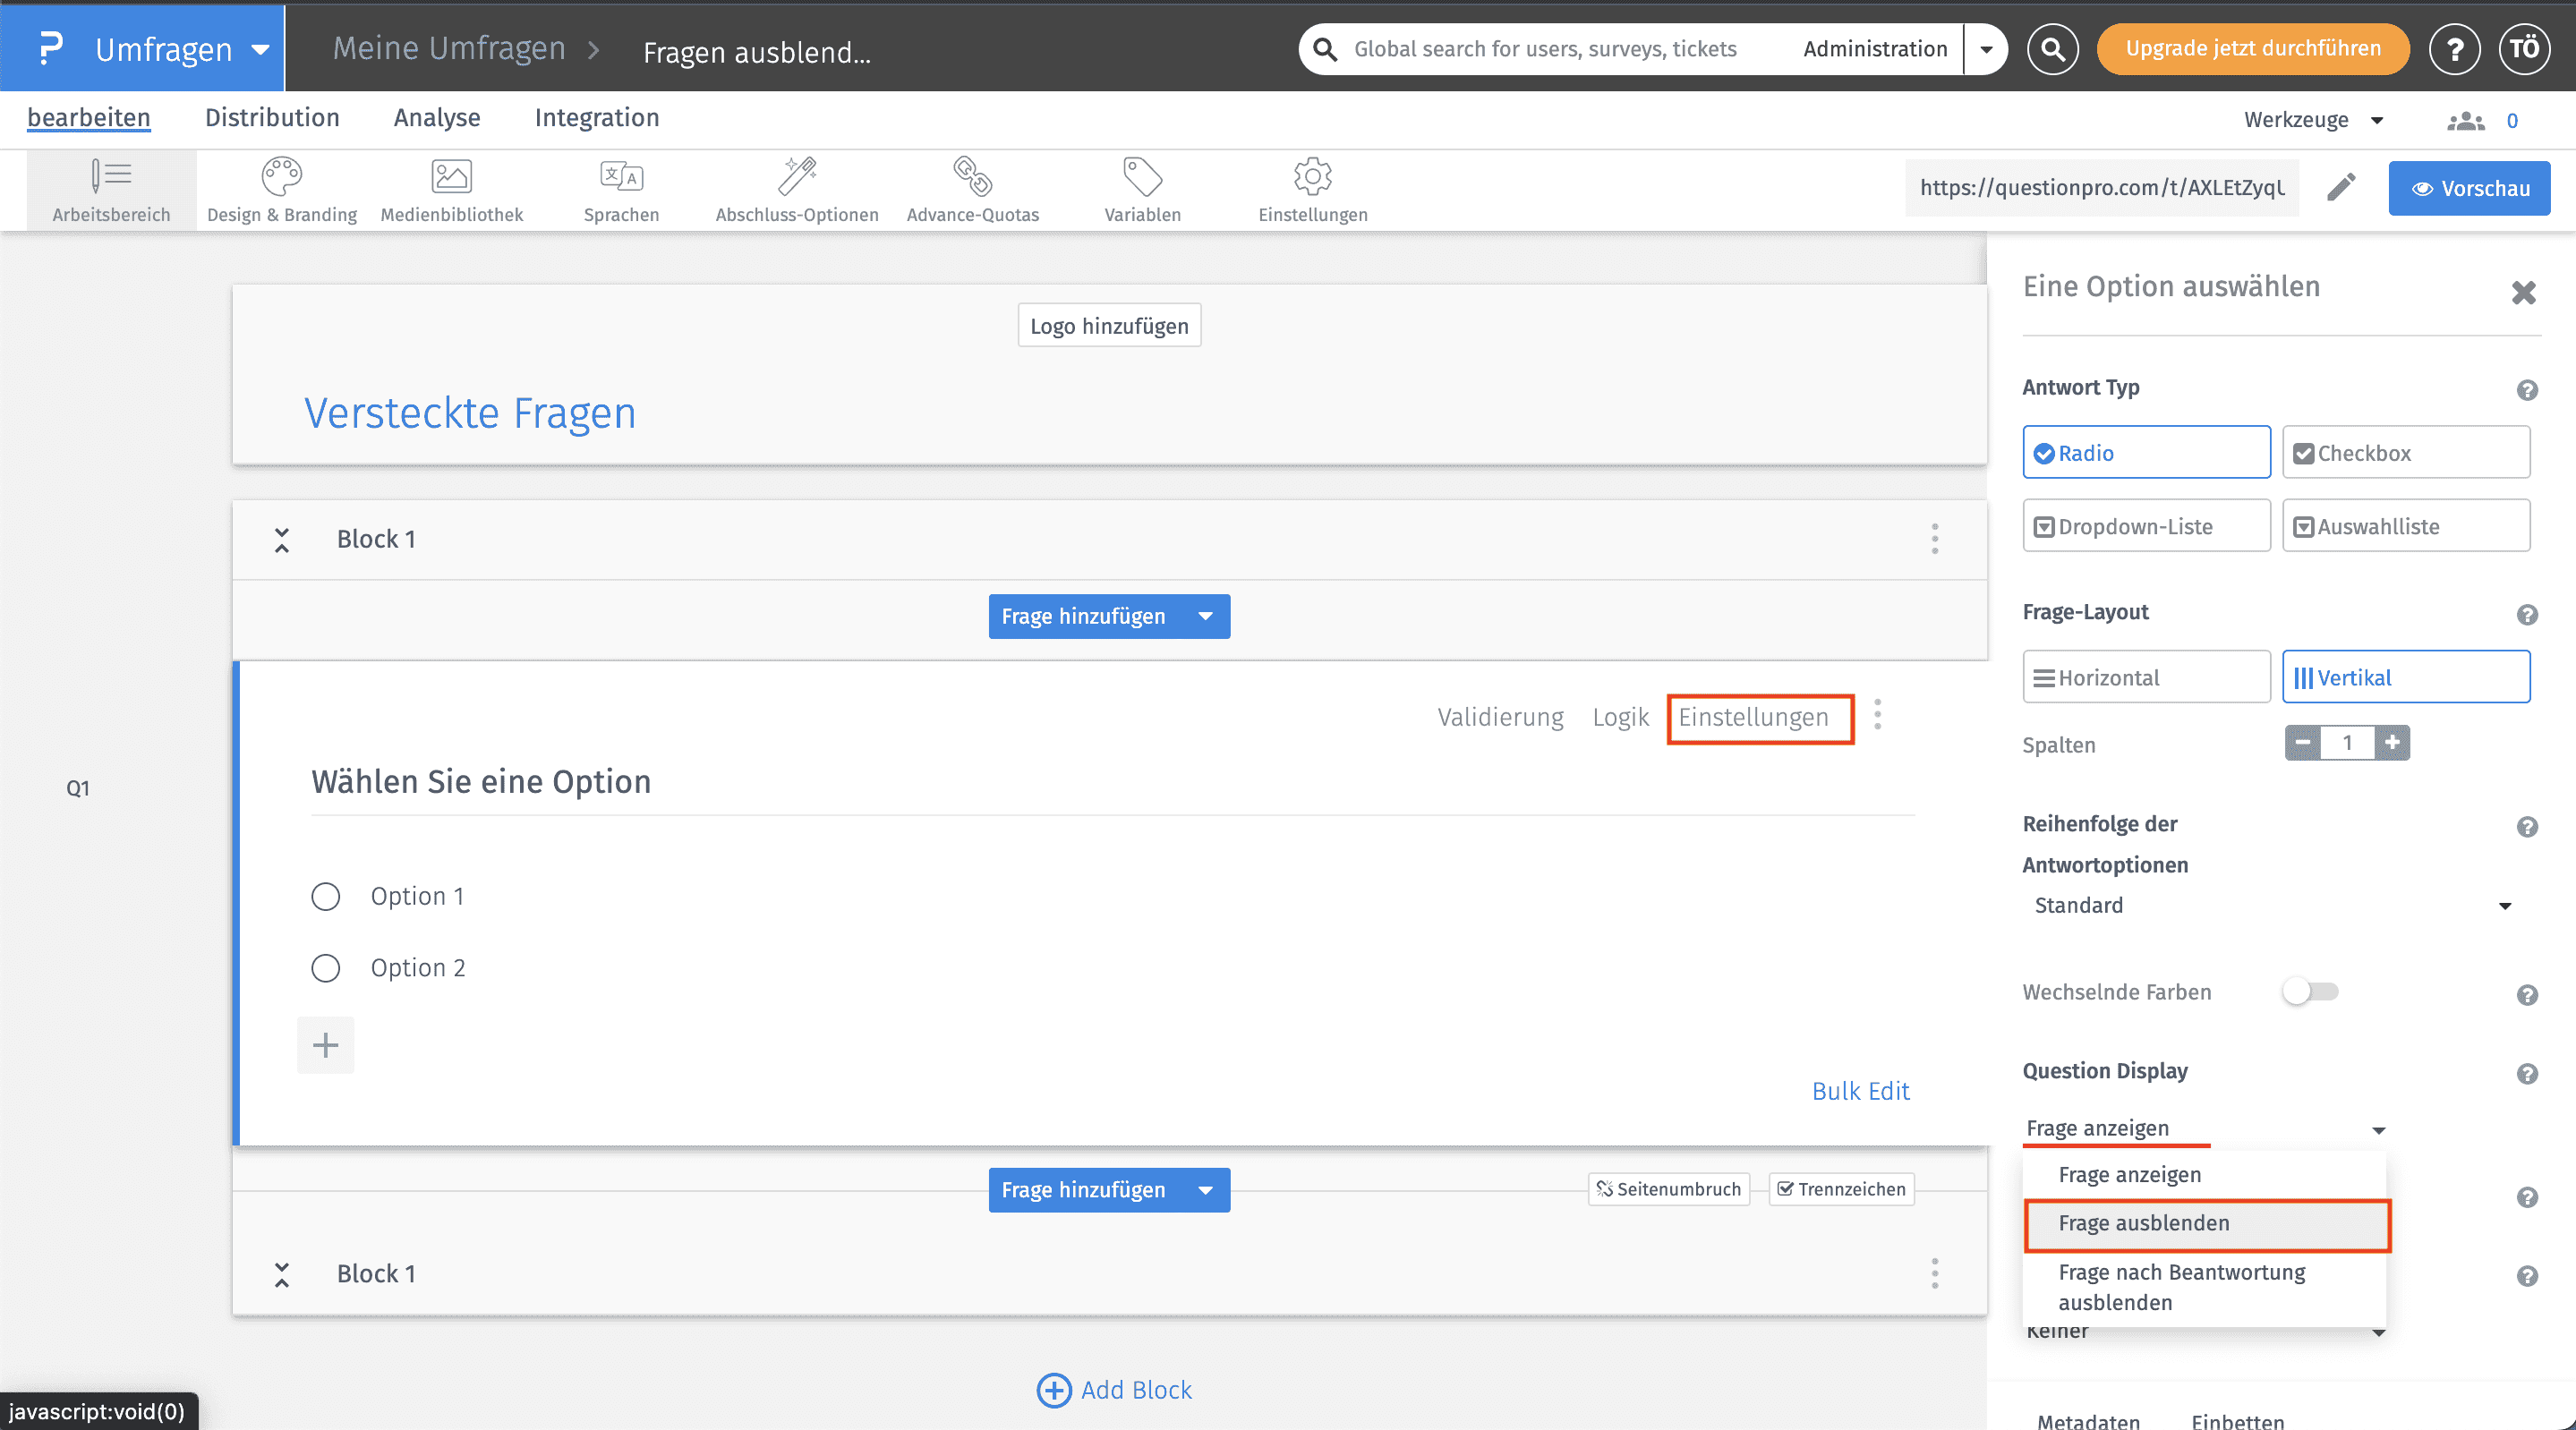
Task: Open Advance-Quotas icon
Action: [x=972, y=178]
